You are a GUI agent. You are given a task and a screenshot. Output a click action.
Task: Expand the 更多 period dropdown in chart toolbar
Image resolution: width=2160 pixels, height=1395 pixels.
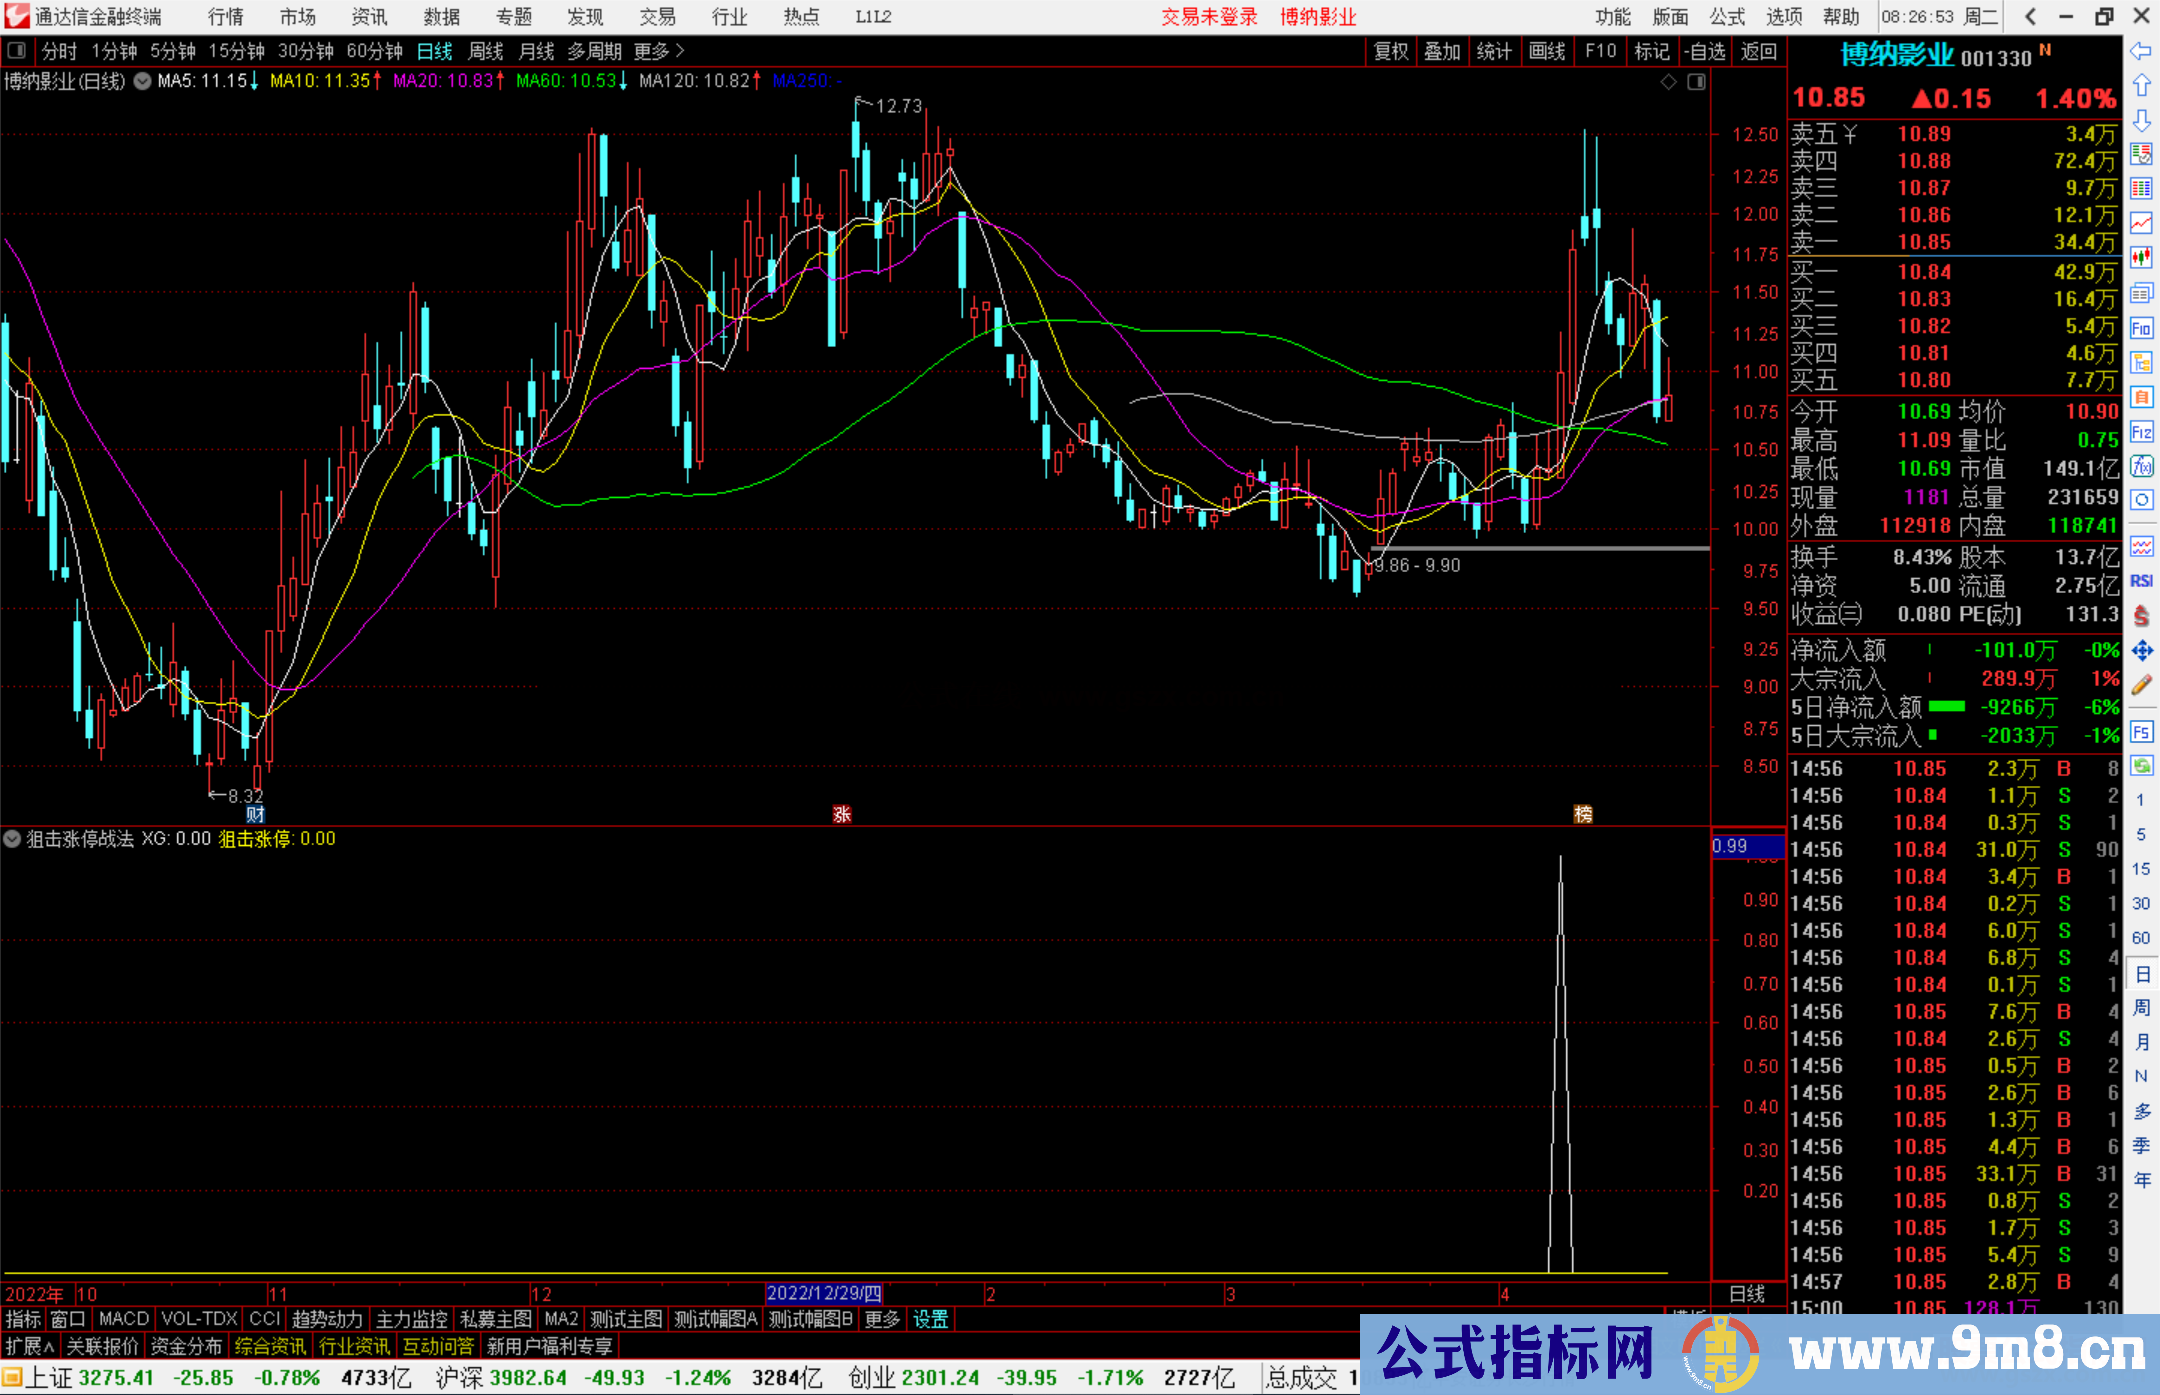(651, 51)
